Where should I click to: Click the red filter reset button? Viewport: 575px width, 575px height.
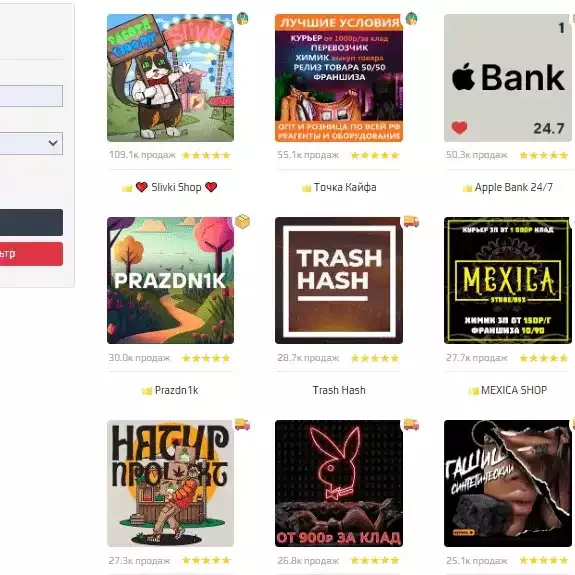point(31,254)
